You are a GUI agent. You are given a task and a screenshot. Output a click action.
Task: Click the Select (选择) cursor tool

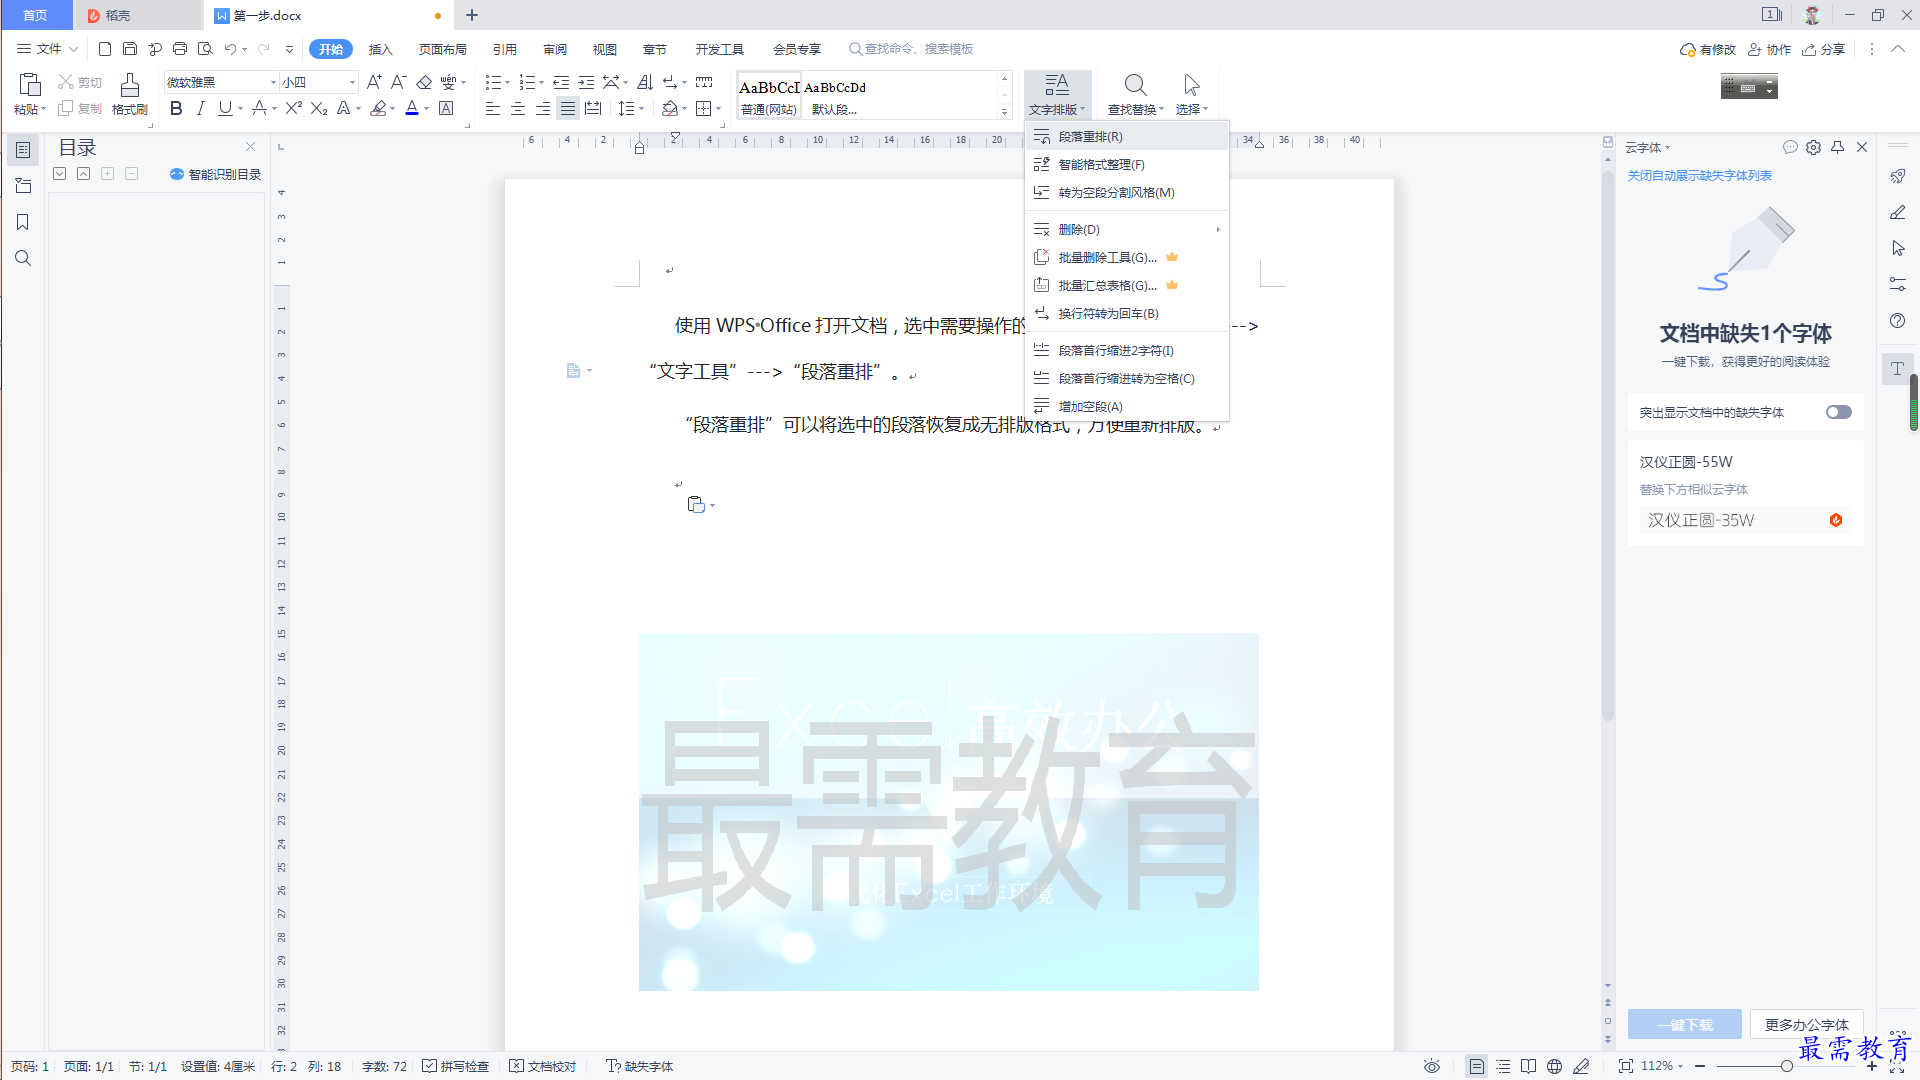[1191, 94]
